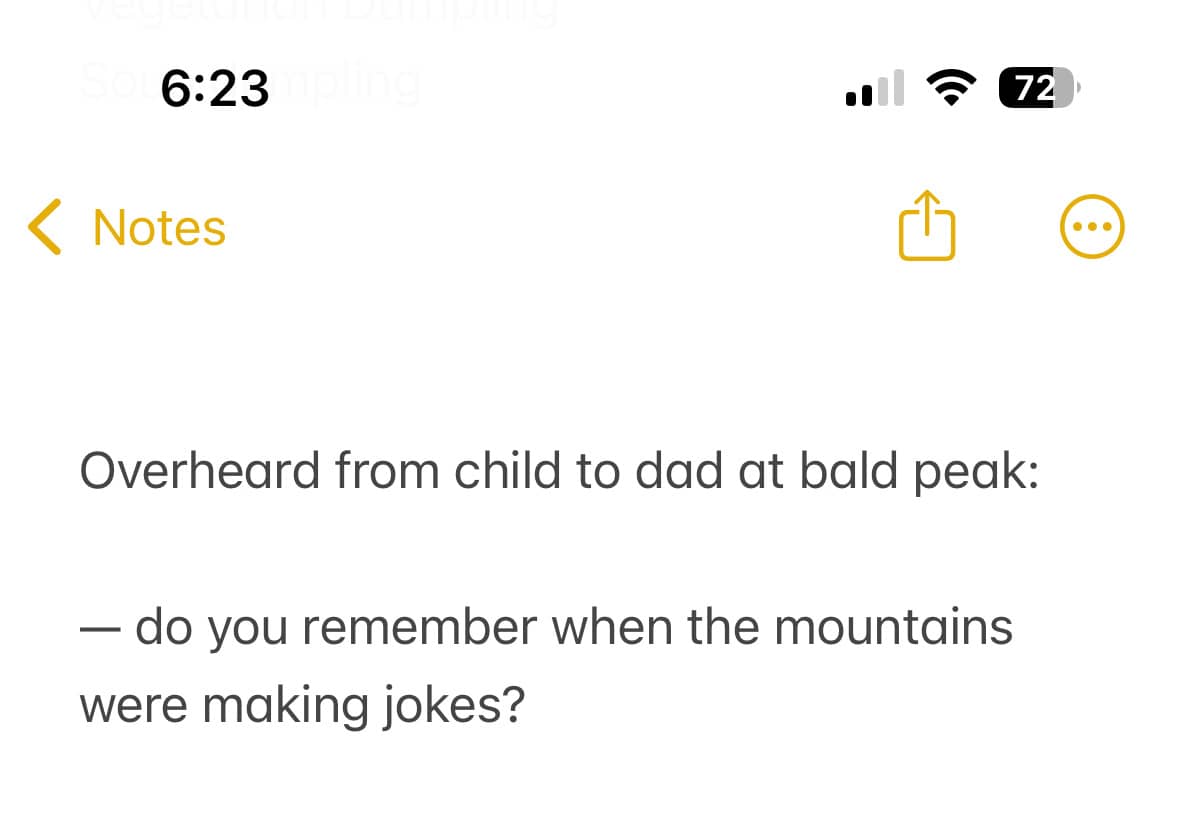
Task: Open the more options ellipsis menu
Action: click(1092, 226)
